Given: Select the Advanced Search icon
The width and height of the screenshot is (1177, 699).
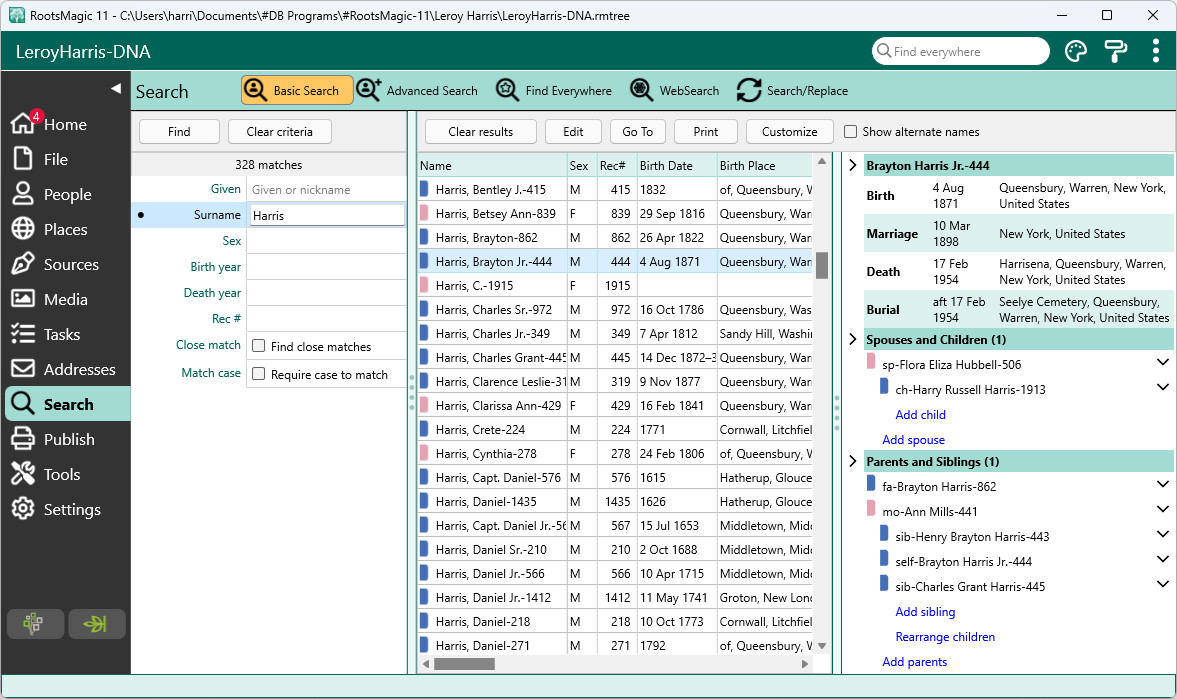Looking at the screenshot, I should (369, 90).
